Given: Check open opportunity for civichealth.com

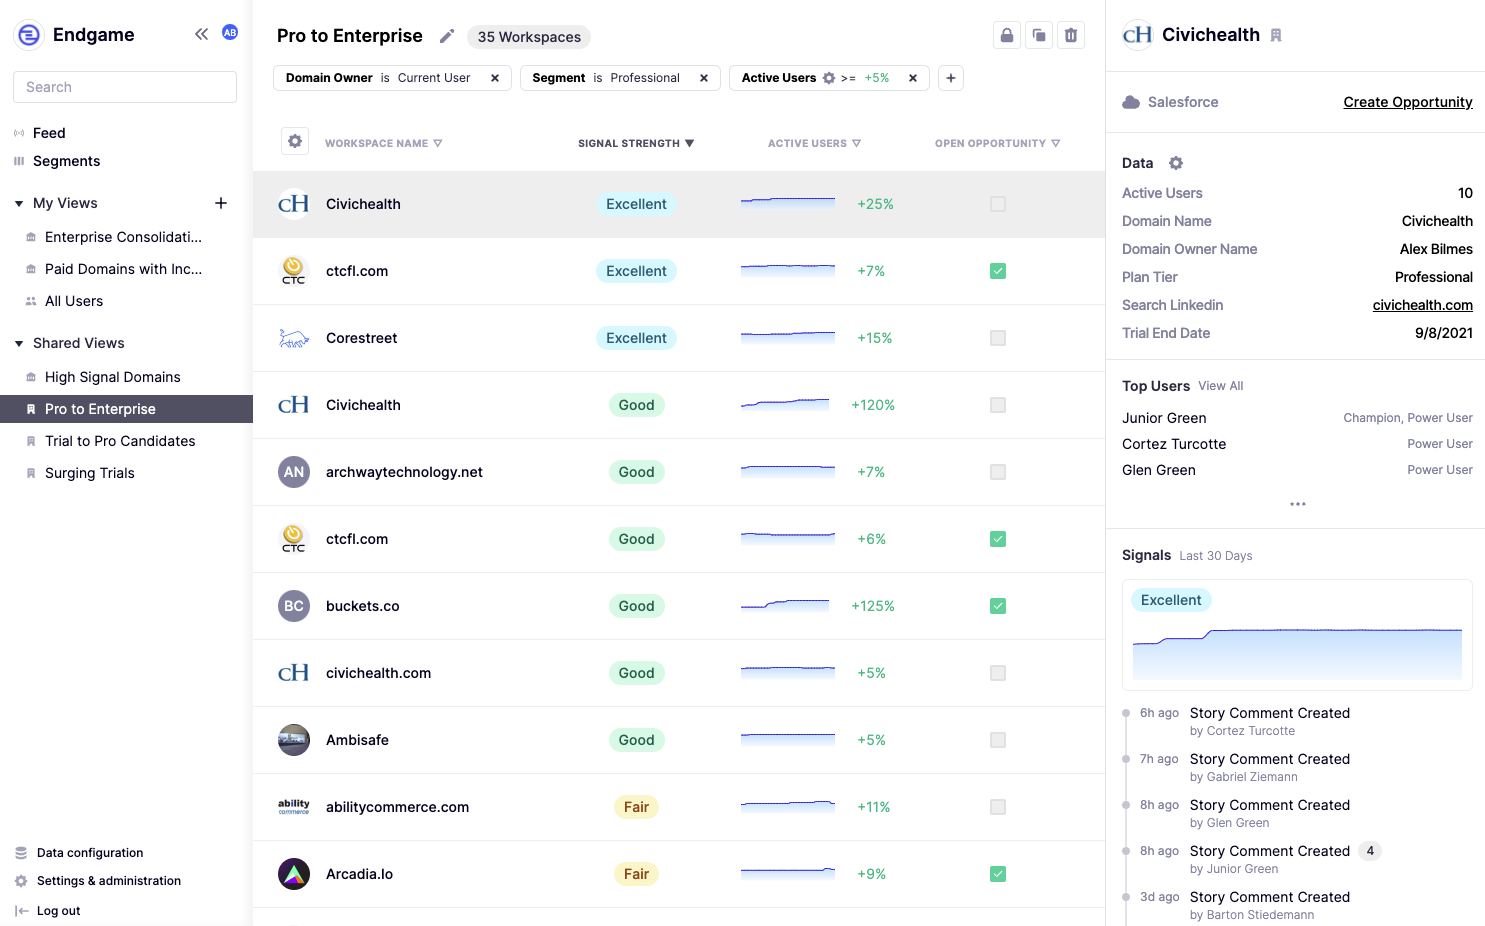Looking at the screenshot, I should (x=998, y=673).
